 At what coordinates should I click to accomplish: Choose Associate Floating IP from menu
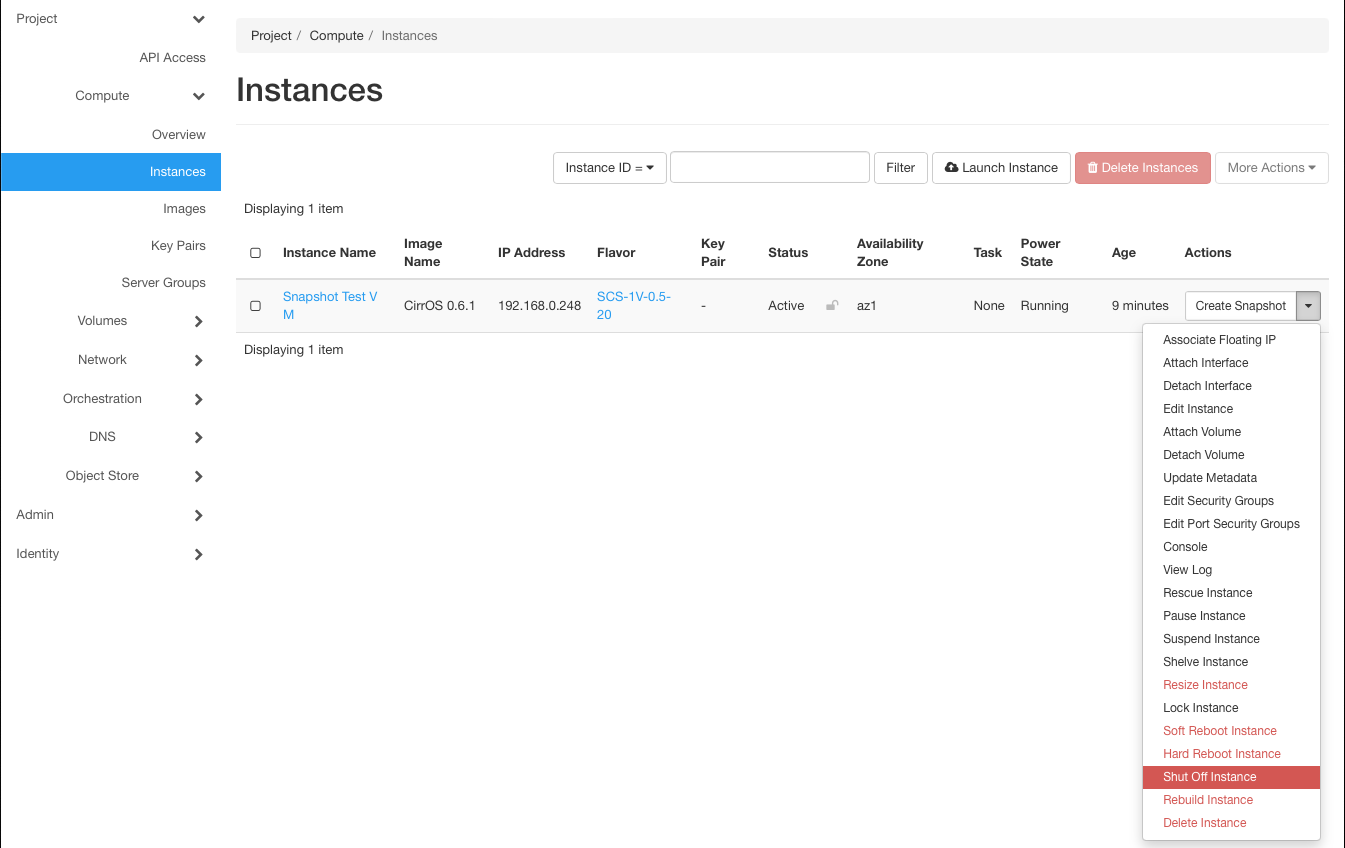1231,340
